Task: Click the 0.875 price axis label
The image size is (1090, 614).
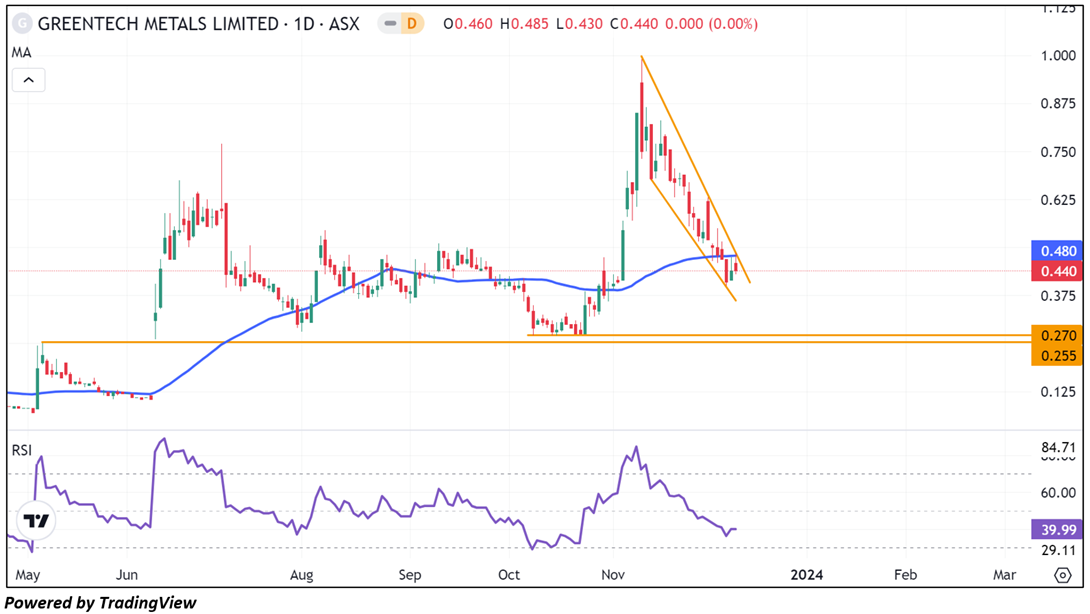Action: 1058,104
